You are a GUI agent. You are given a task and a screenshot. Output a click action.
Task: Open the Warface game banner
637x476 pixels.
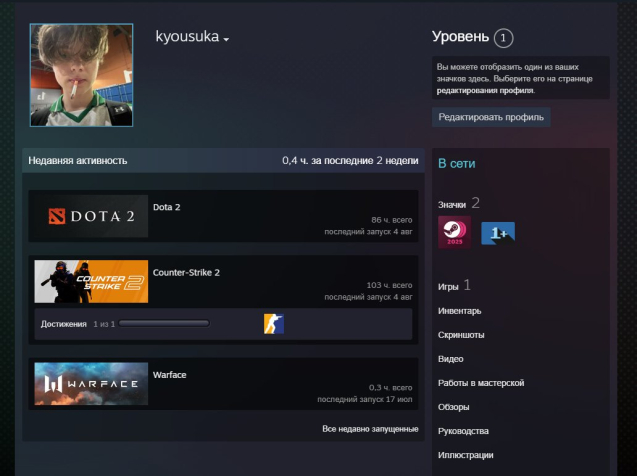[x=91, y=384]
